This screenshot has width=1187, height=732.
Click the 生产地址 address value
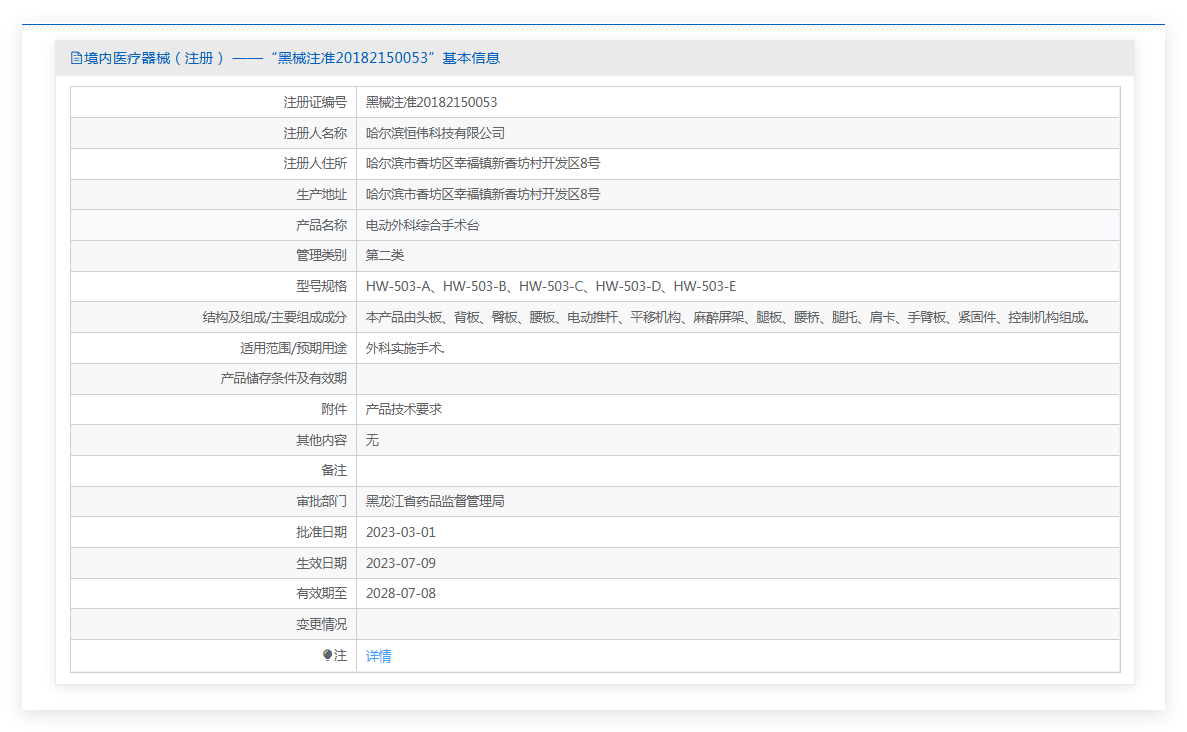click(x=482, y=195)
